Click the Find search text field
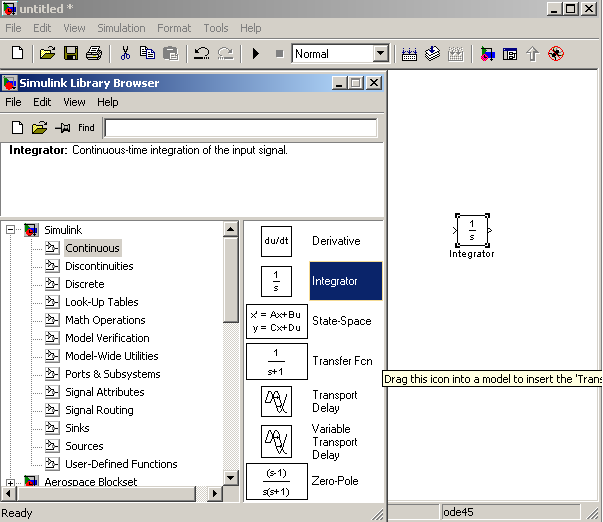 pos(241,128)
